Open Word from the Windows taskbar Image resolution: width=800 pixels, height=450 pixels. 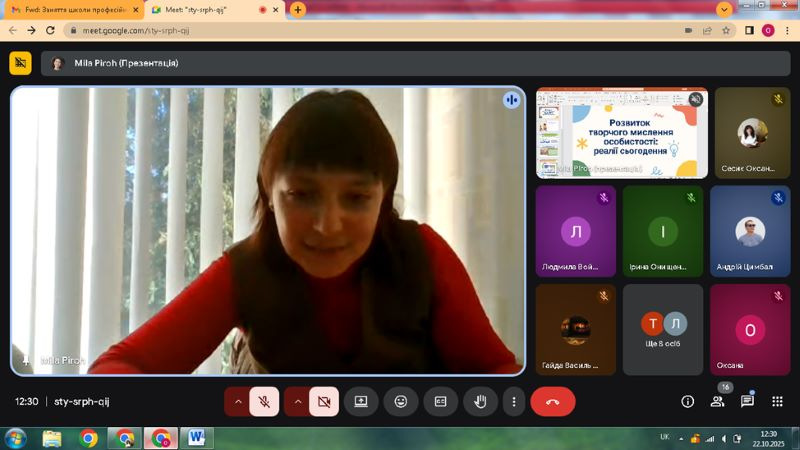click(x=196, y=438)
